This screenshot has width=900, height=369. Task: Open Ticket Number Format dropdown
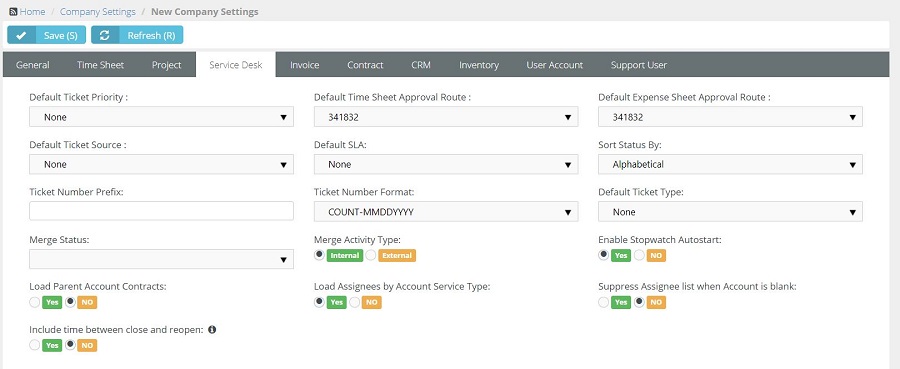446,212
